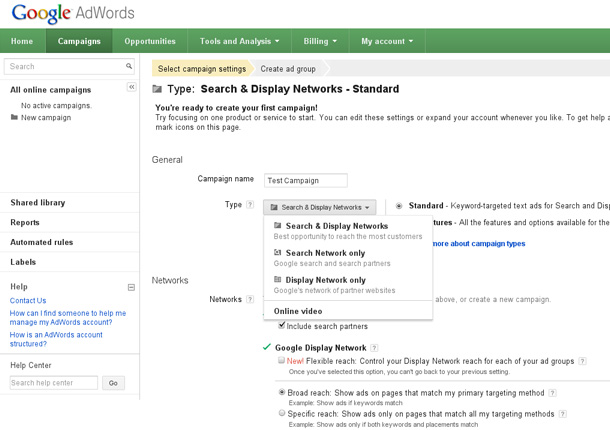Open How is an AdWords account structured link
Viewport: 610px width, 430px height.
(56, 339)
